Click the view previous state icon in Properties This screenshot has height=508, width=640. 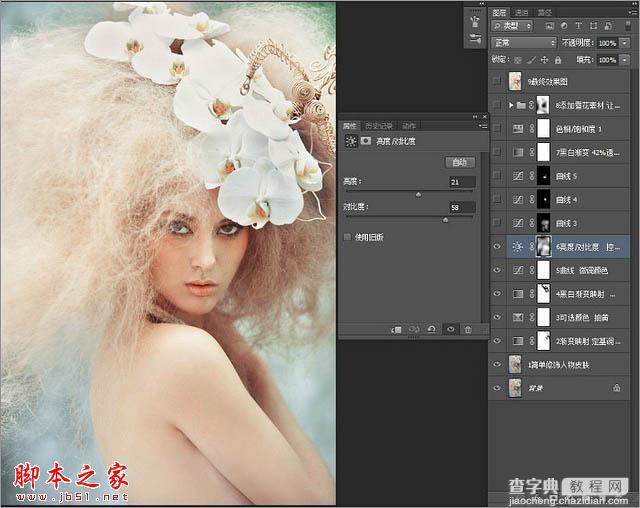pyautogui.click(x=414, y=329)
